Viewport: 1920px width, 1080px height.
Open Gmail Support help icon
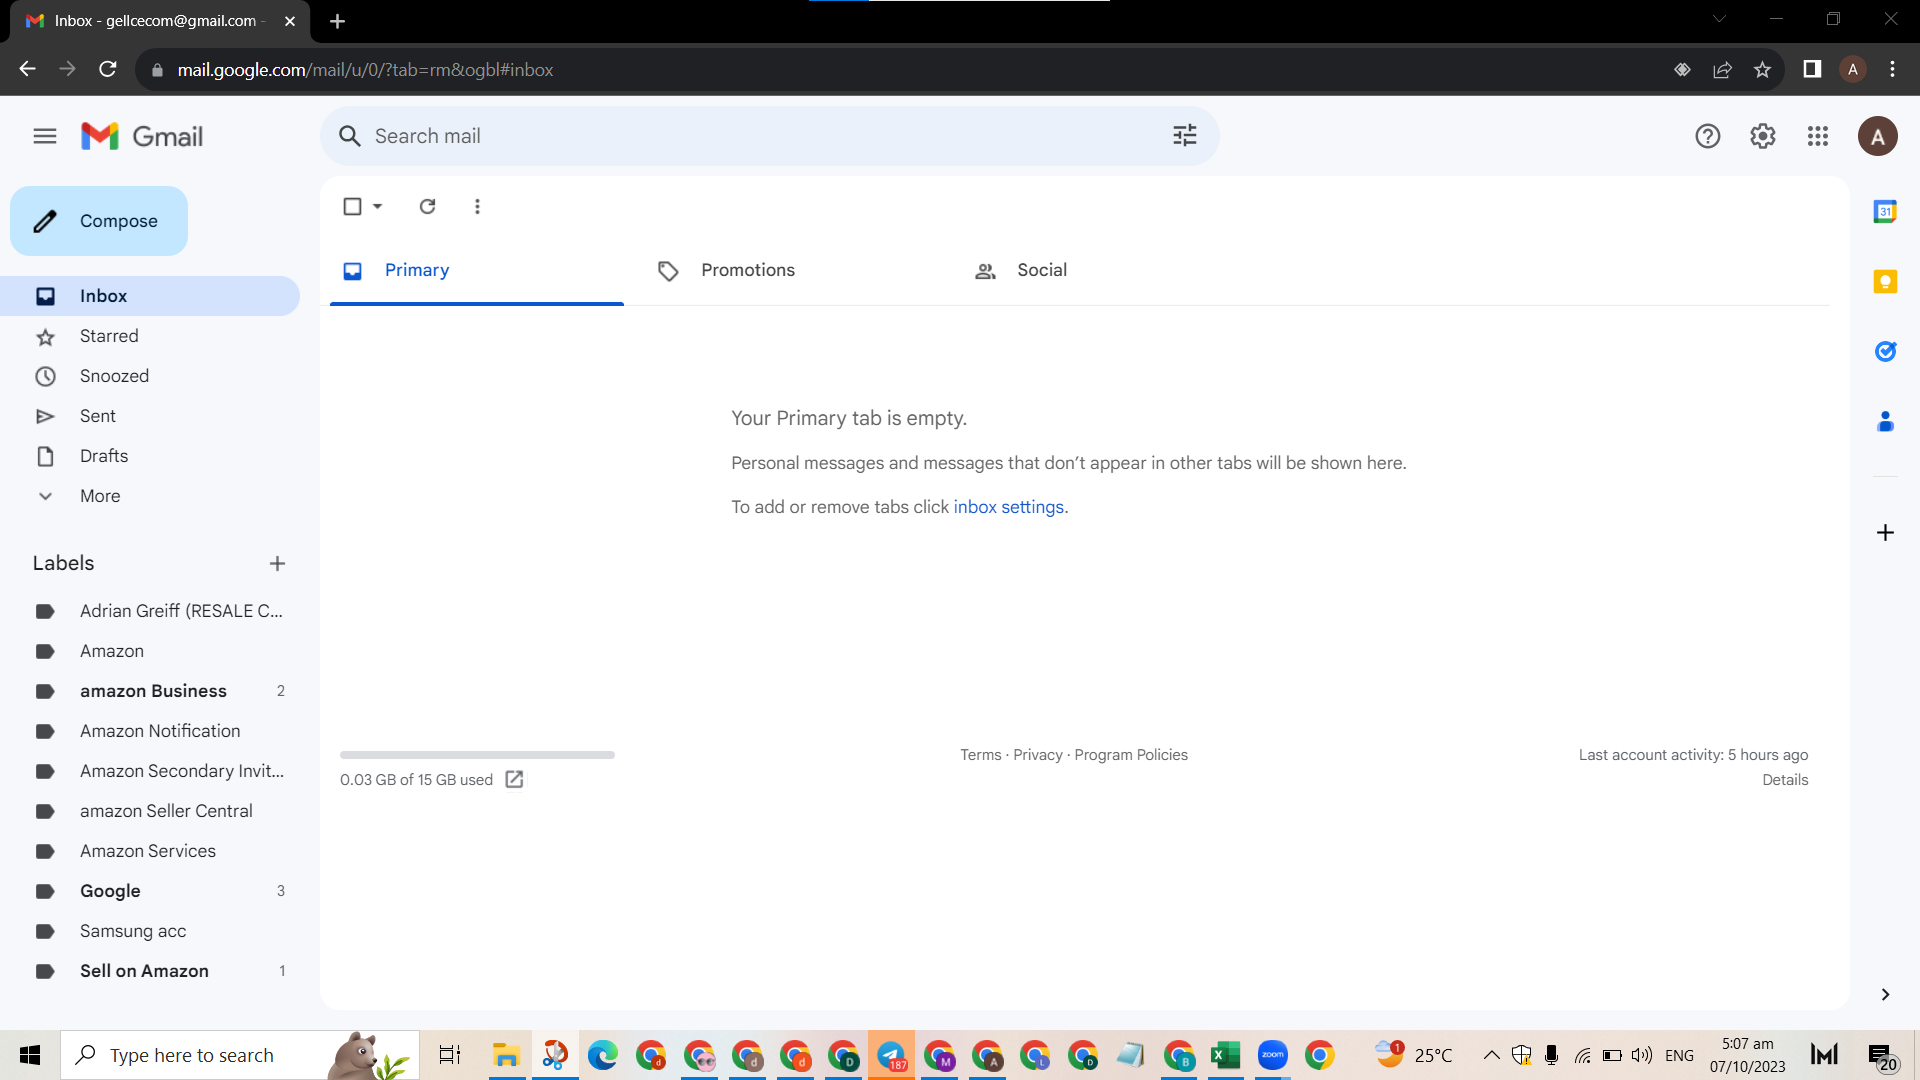pos(1708,136)
